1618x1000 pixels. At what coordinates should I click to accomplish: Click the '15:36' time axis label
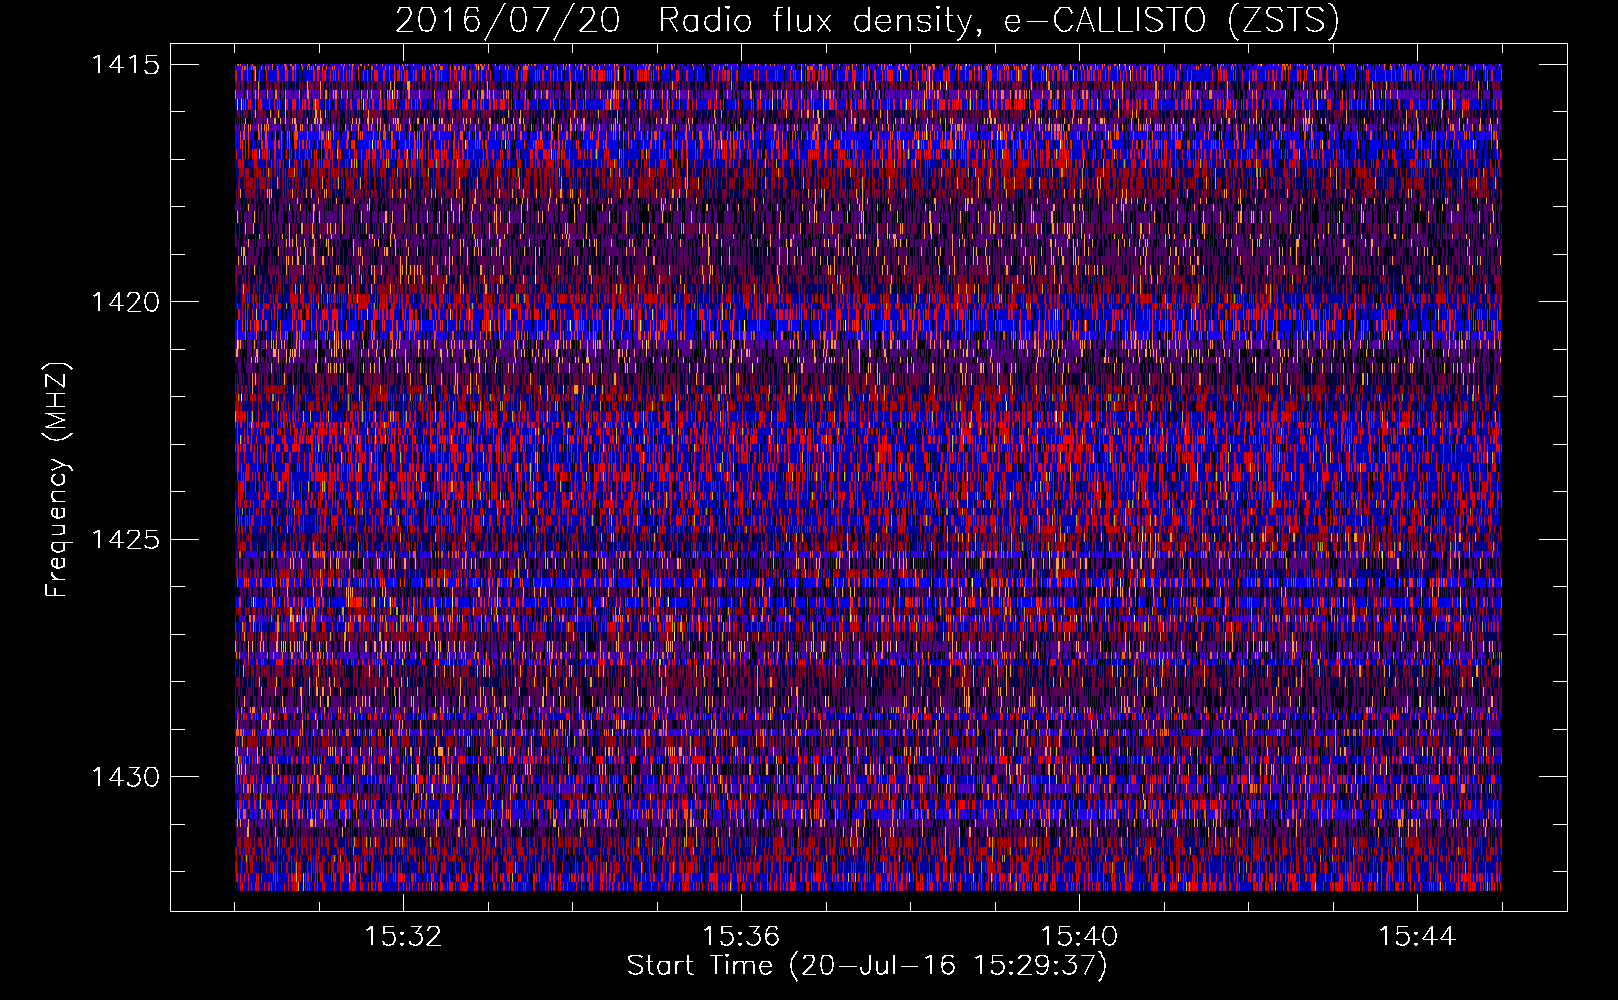click(x=741, y=936)
